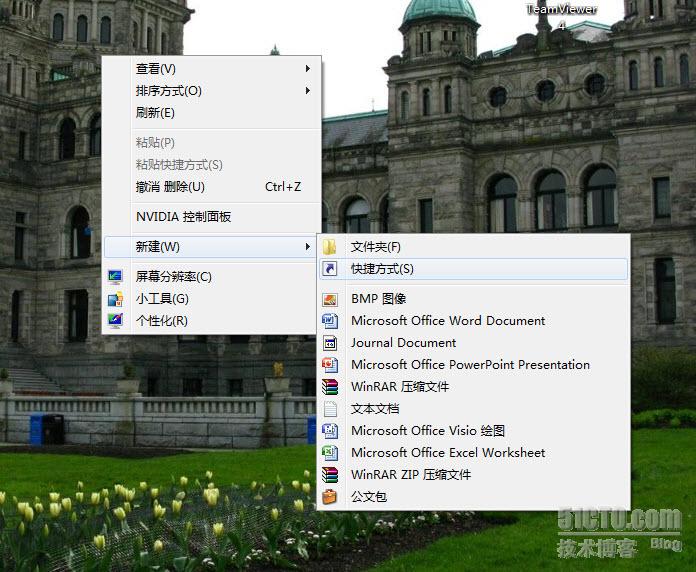Choose 刷新(E) to refresh desktop
This screenshot has width=696, height=572.
click(211, 112)
